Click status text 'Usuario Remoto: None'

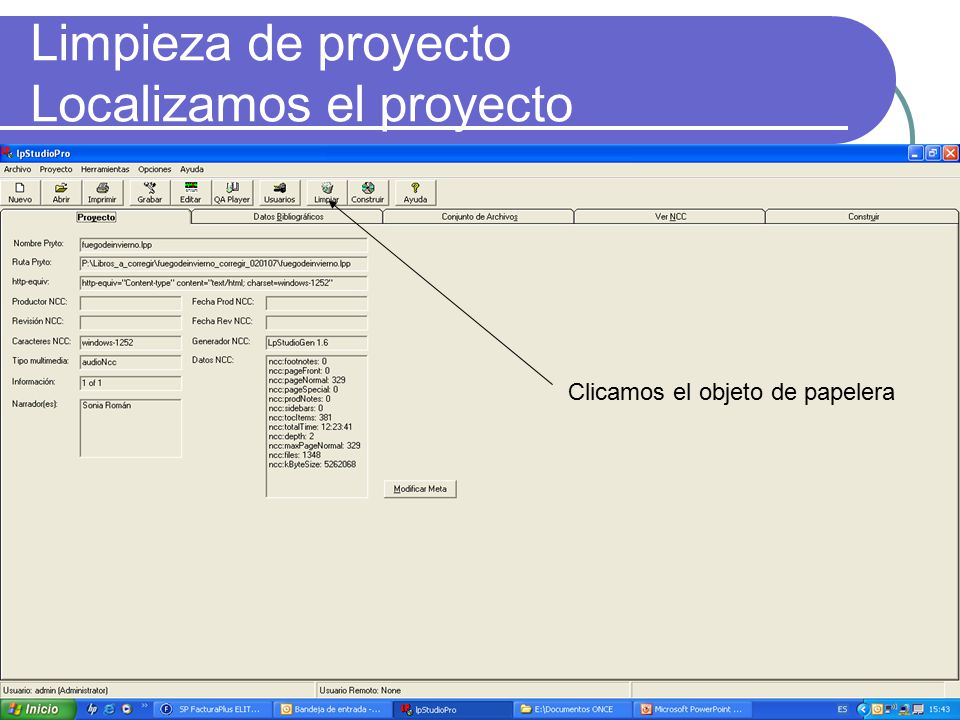tap(360, 691)
